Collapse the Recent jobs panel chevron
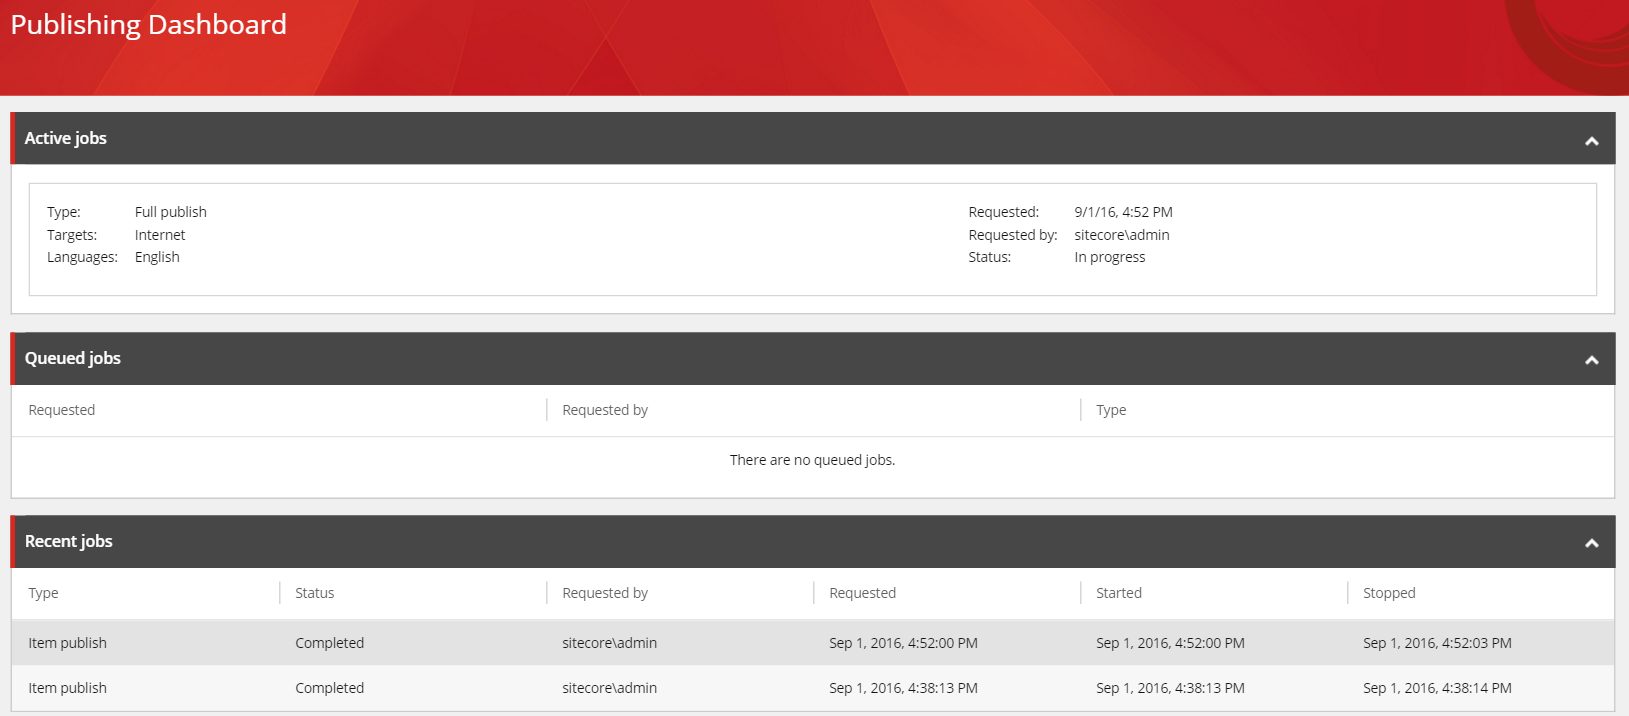The width and height of the screenshot is (1629, 716). coord(1591,543)
